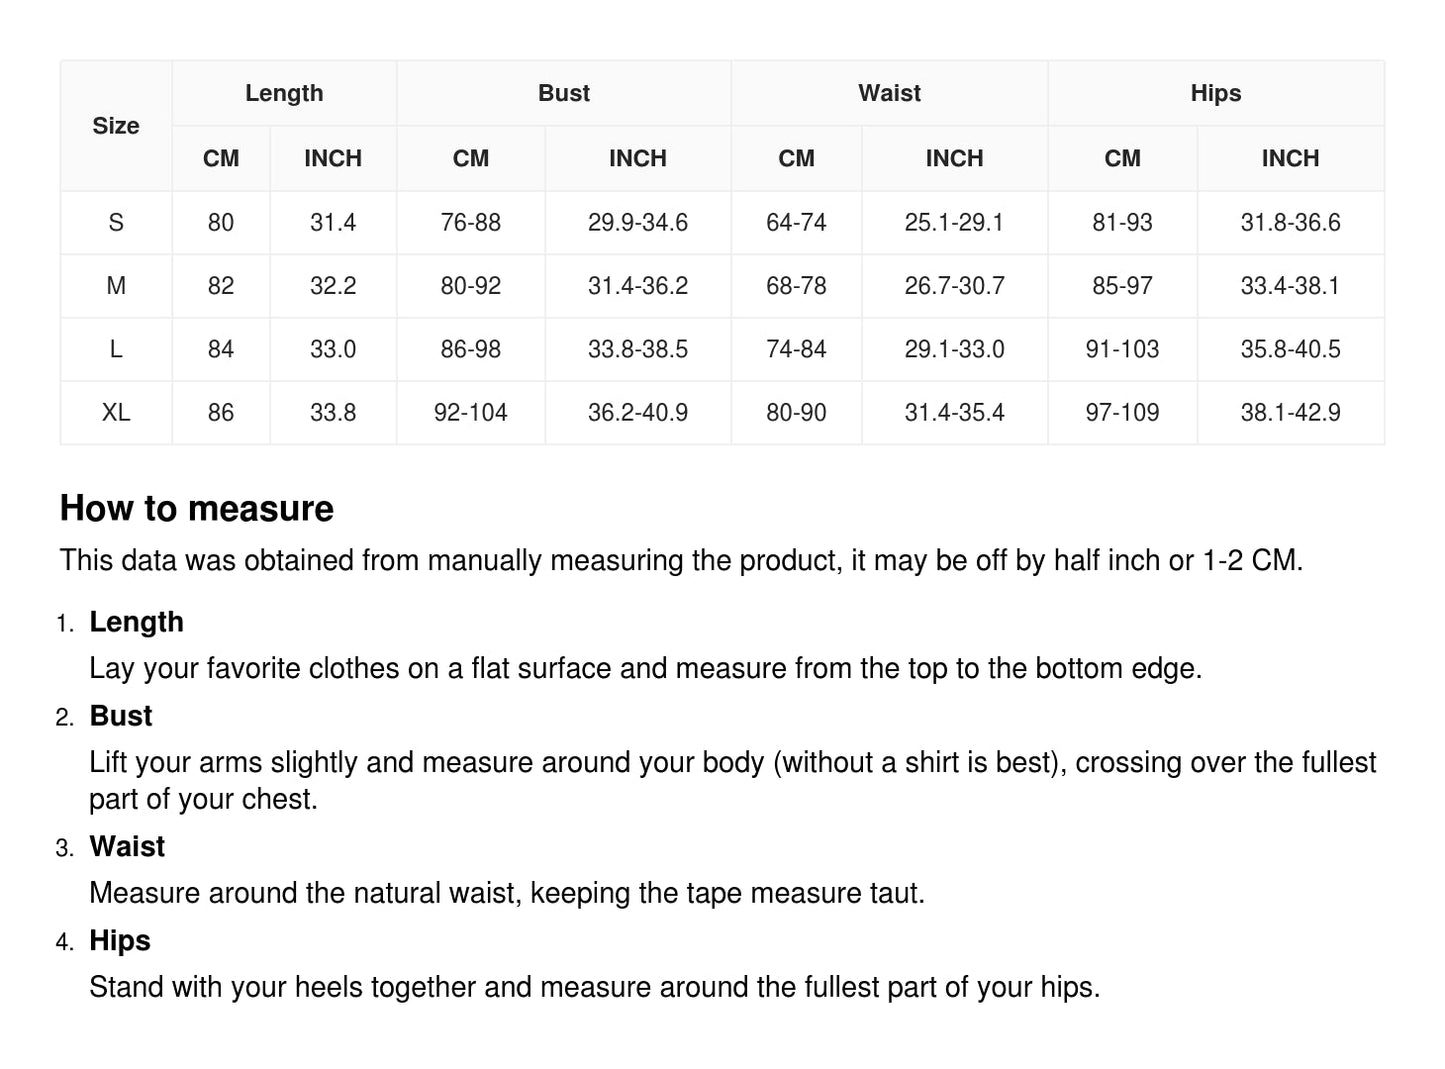The width and height of the screenshot is (1445, 1069).
Task: Click the Size column header
Action: tap(116, 126)
